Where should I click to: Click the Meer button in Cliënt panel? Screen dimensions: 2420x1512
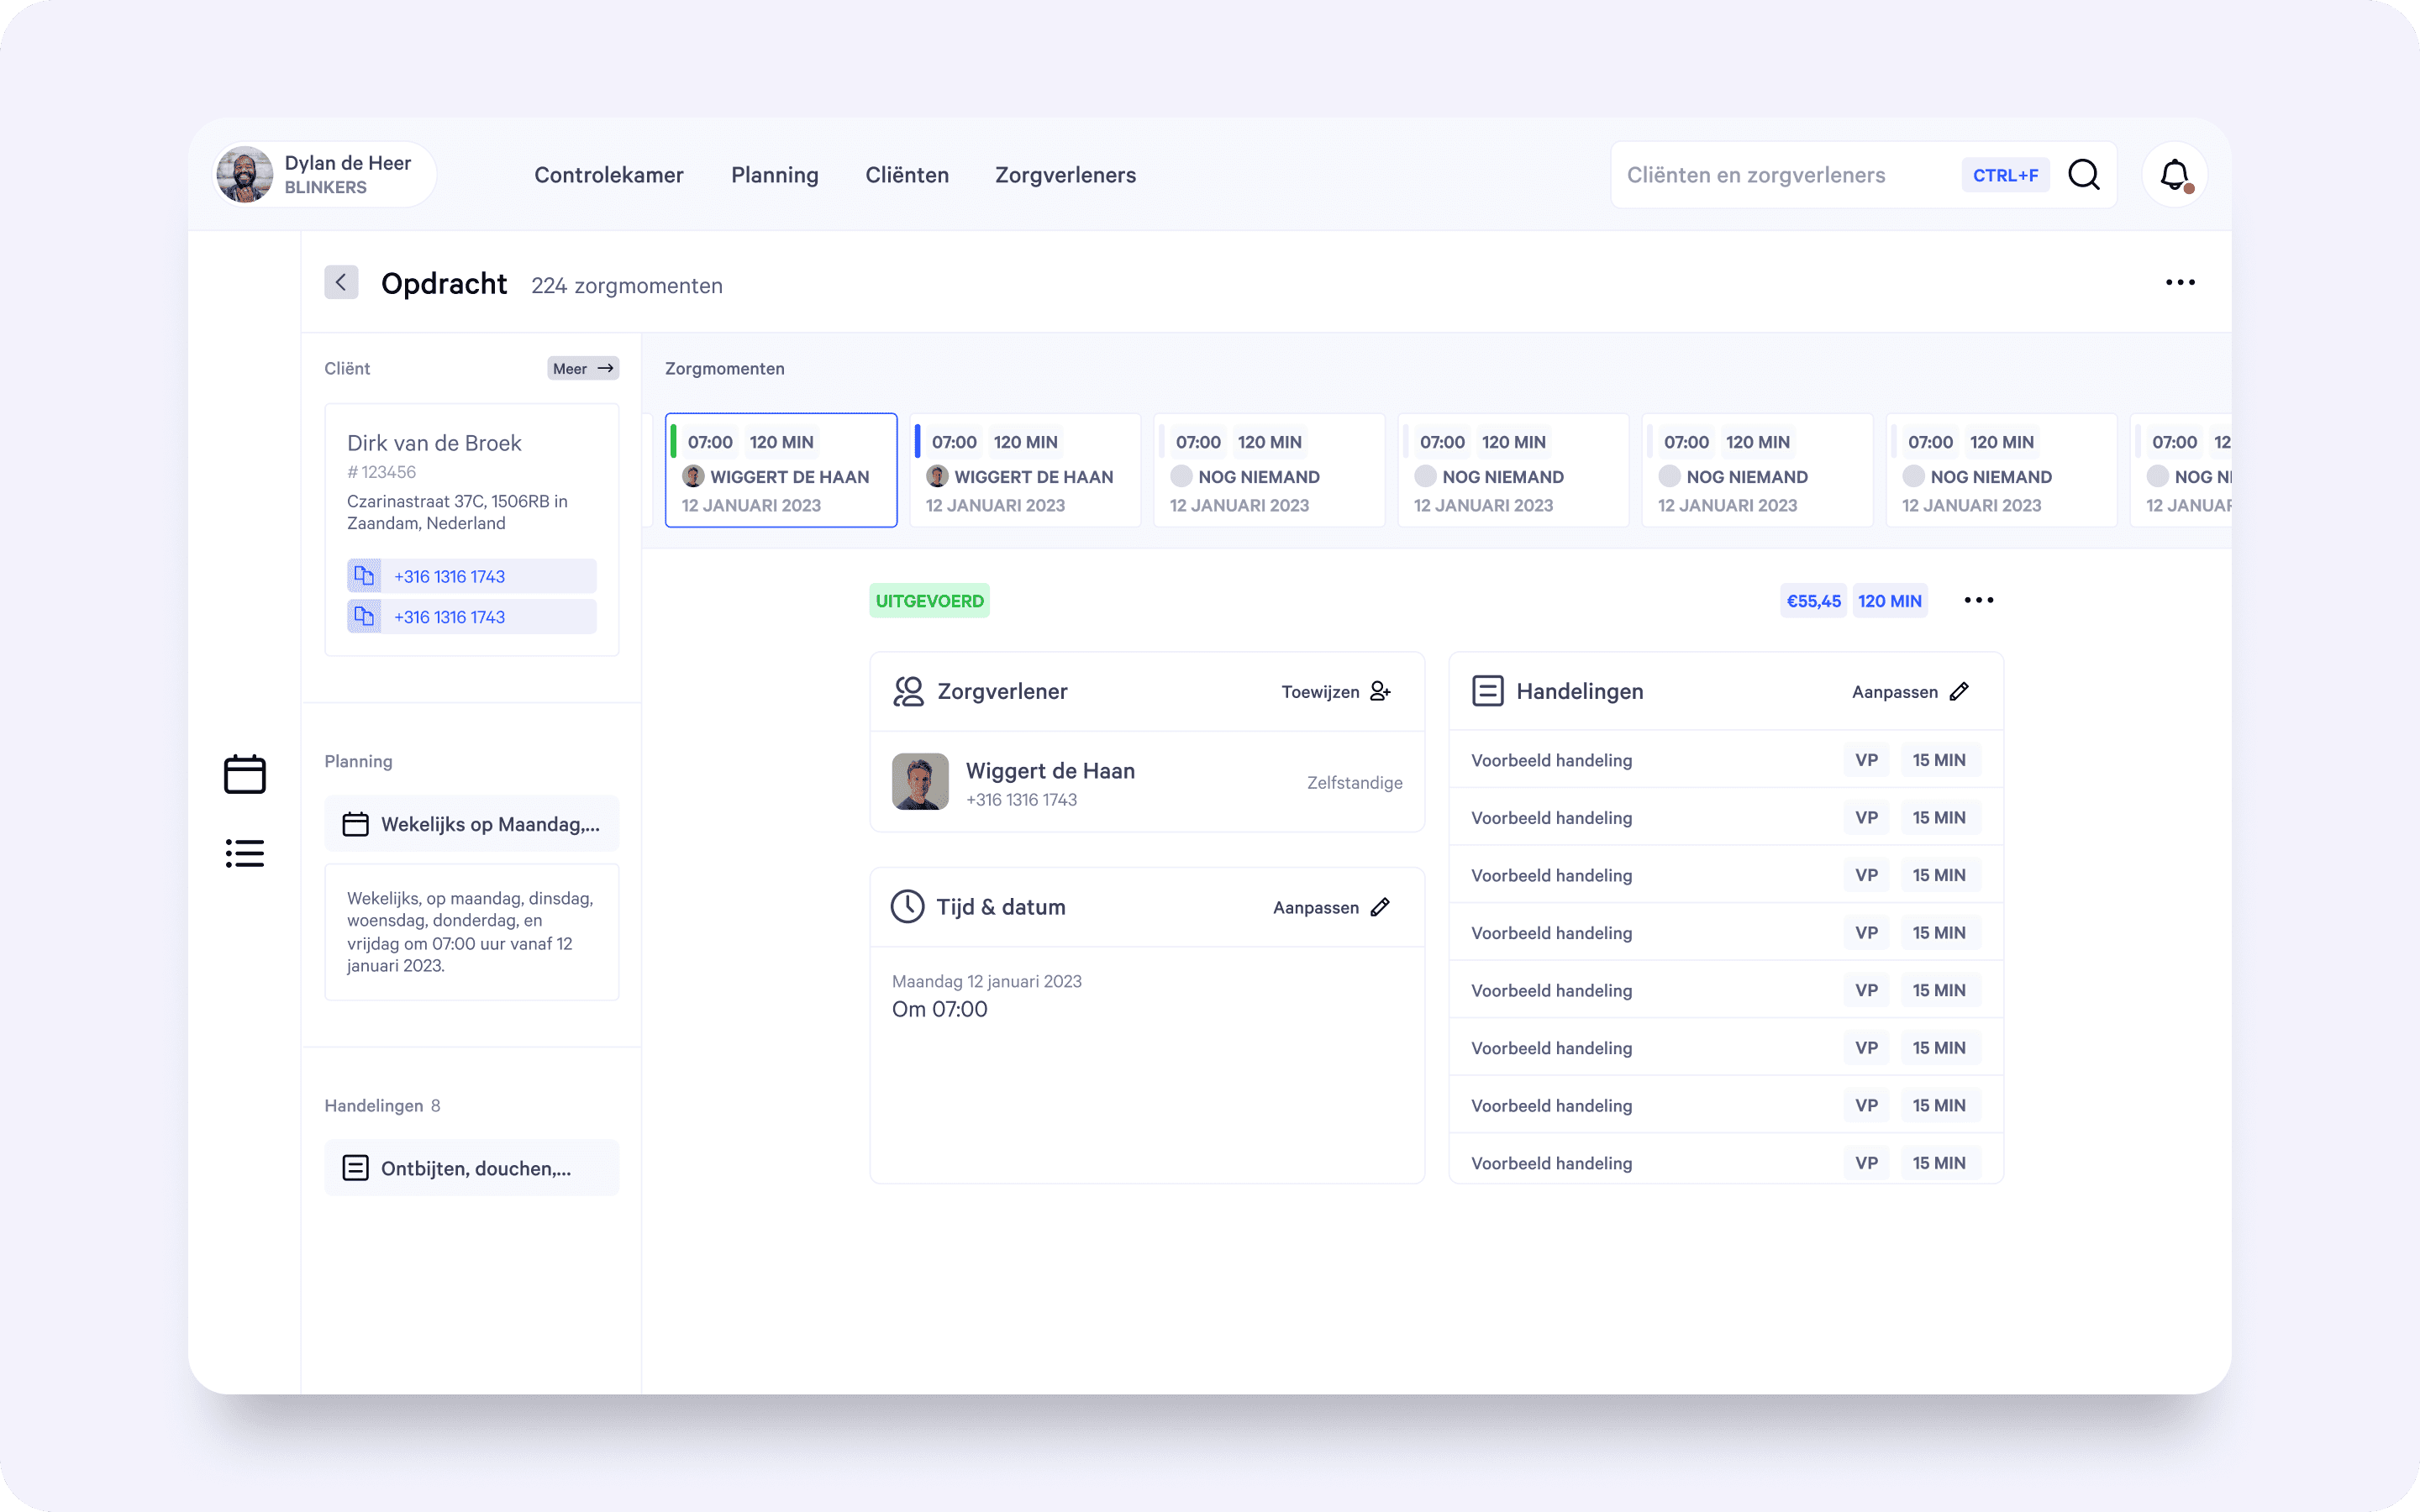583,368
